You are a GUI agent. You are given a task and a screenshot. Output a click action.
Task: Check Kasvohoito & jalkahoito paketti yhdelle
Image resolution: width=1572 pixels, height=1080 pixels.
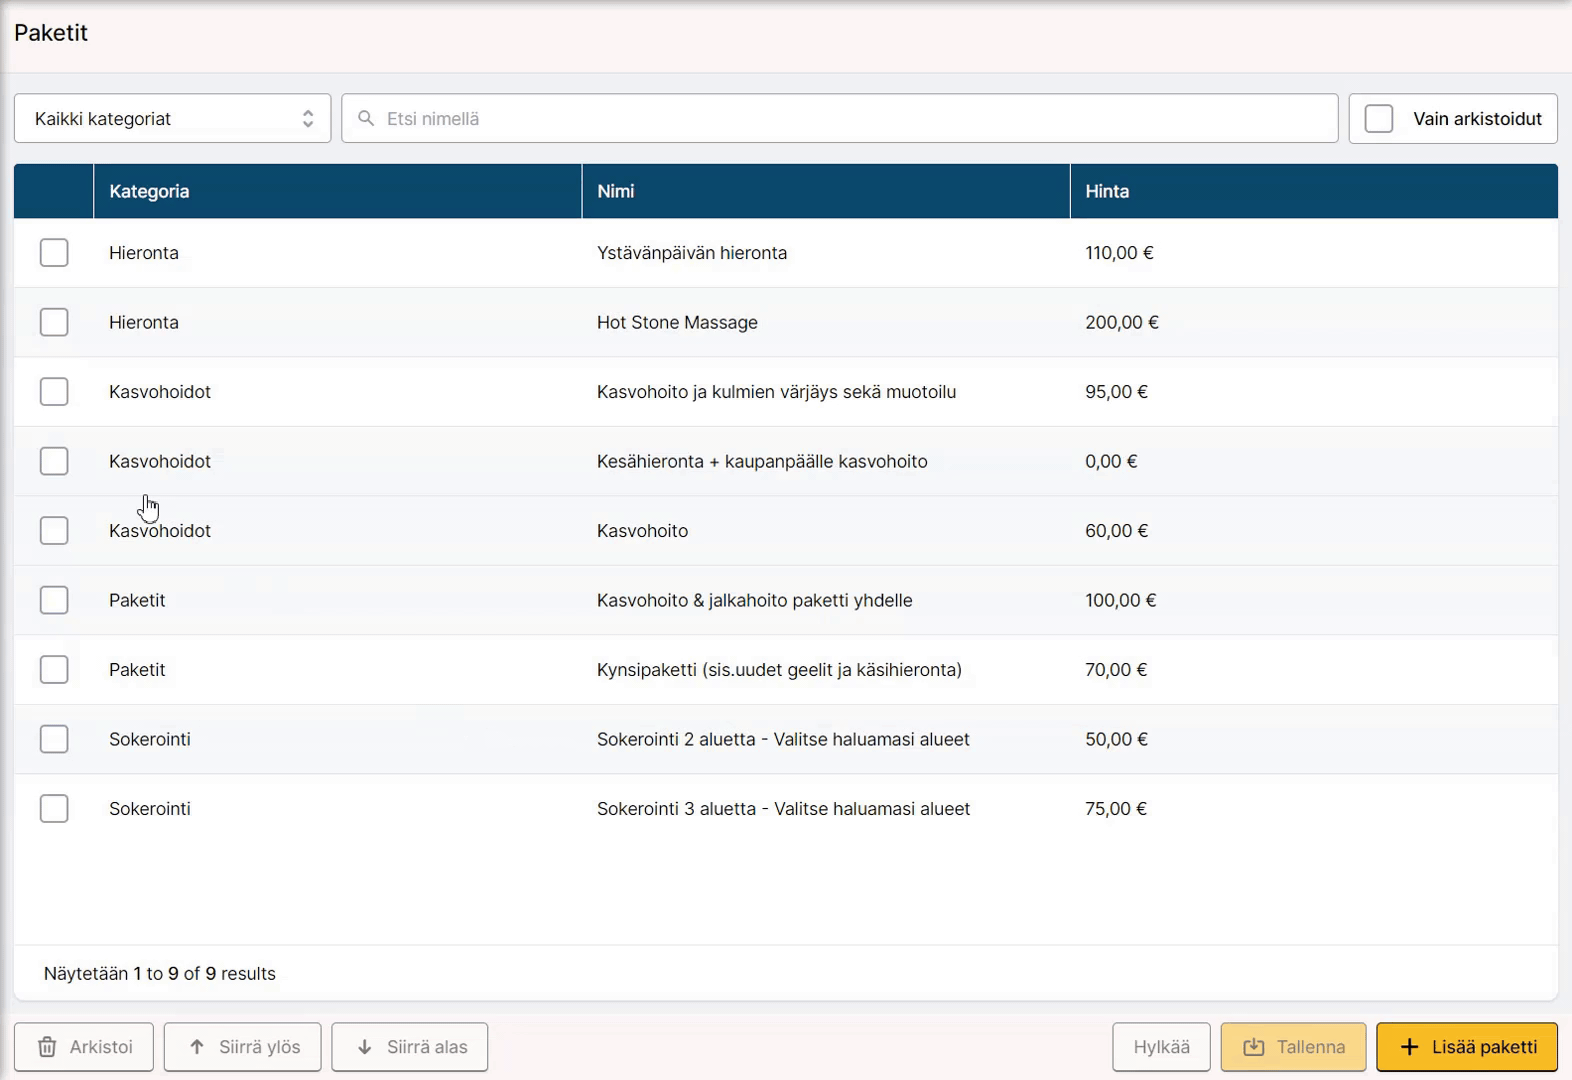click(54, 600)
